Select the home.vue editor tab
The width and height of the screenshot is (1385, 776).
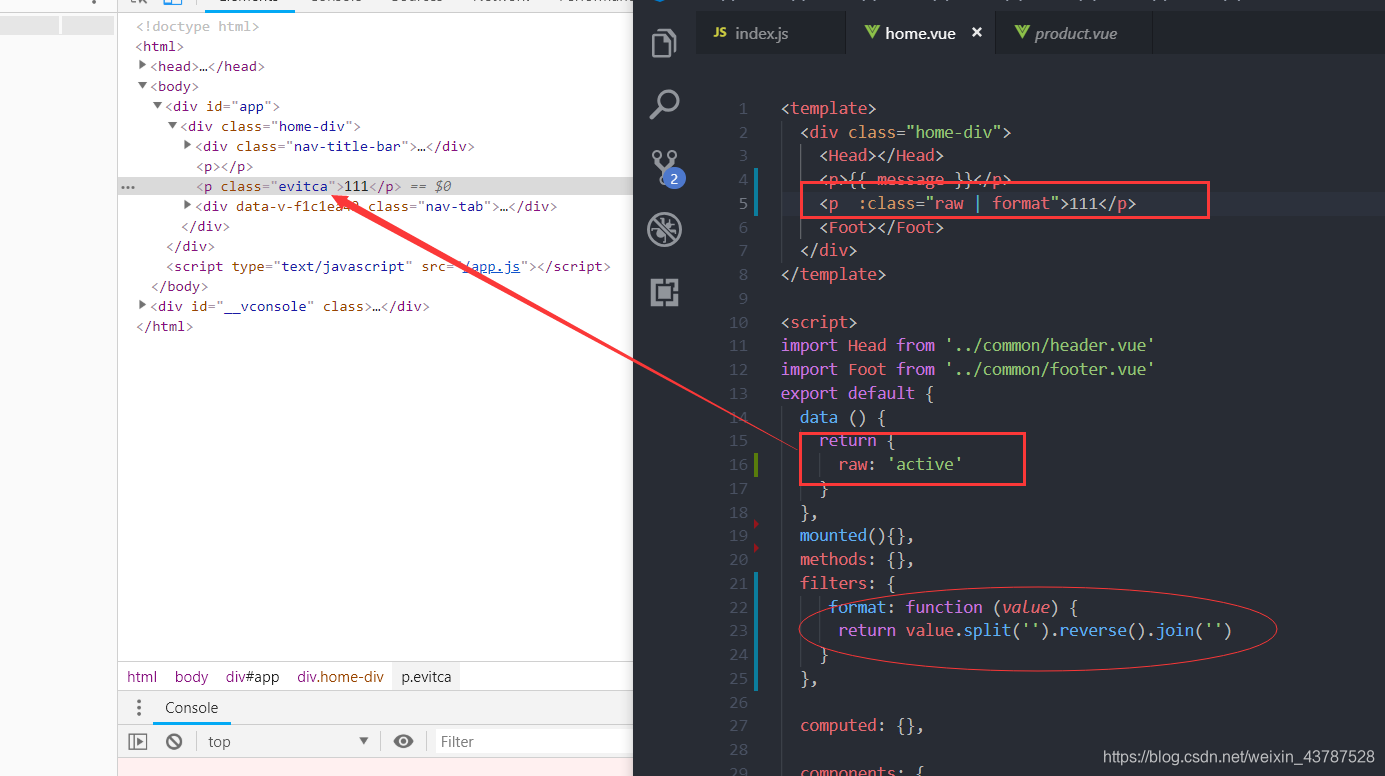pos(920,33)
